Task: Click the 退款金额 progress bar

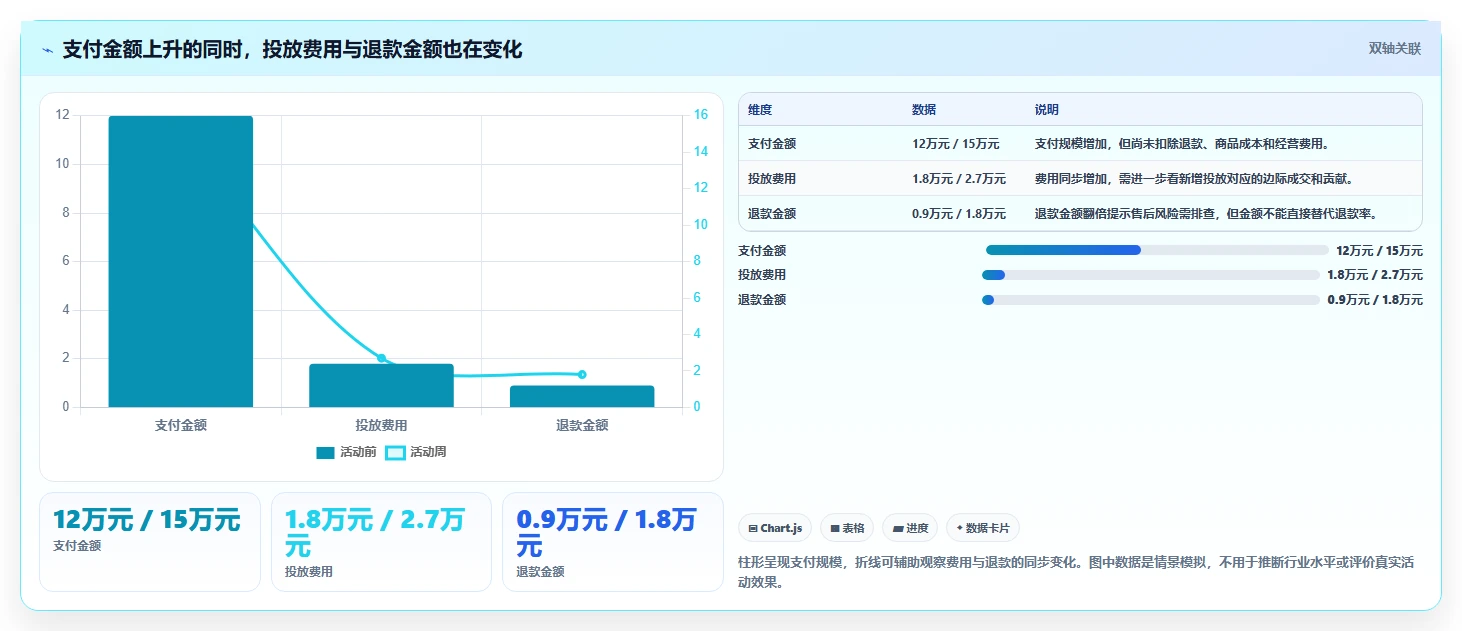Action: (x=1151, y=300)
